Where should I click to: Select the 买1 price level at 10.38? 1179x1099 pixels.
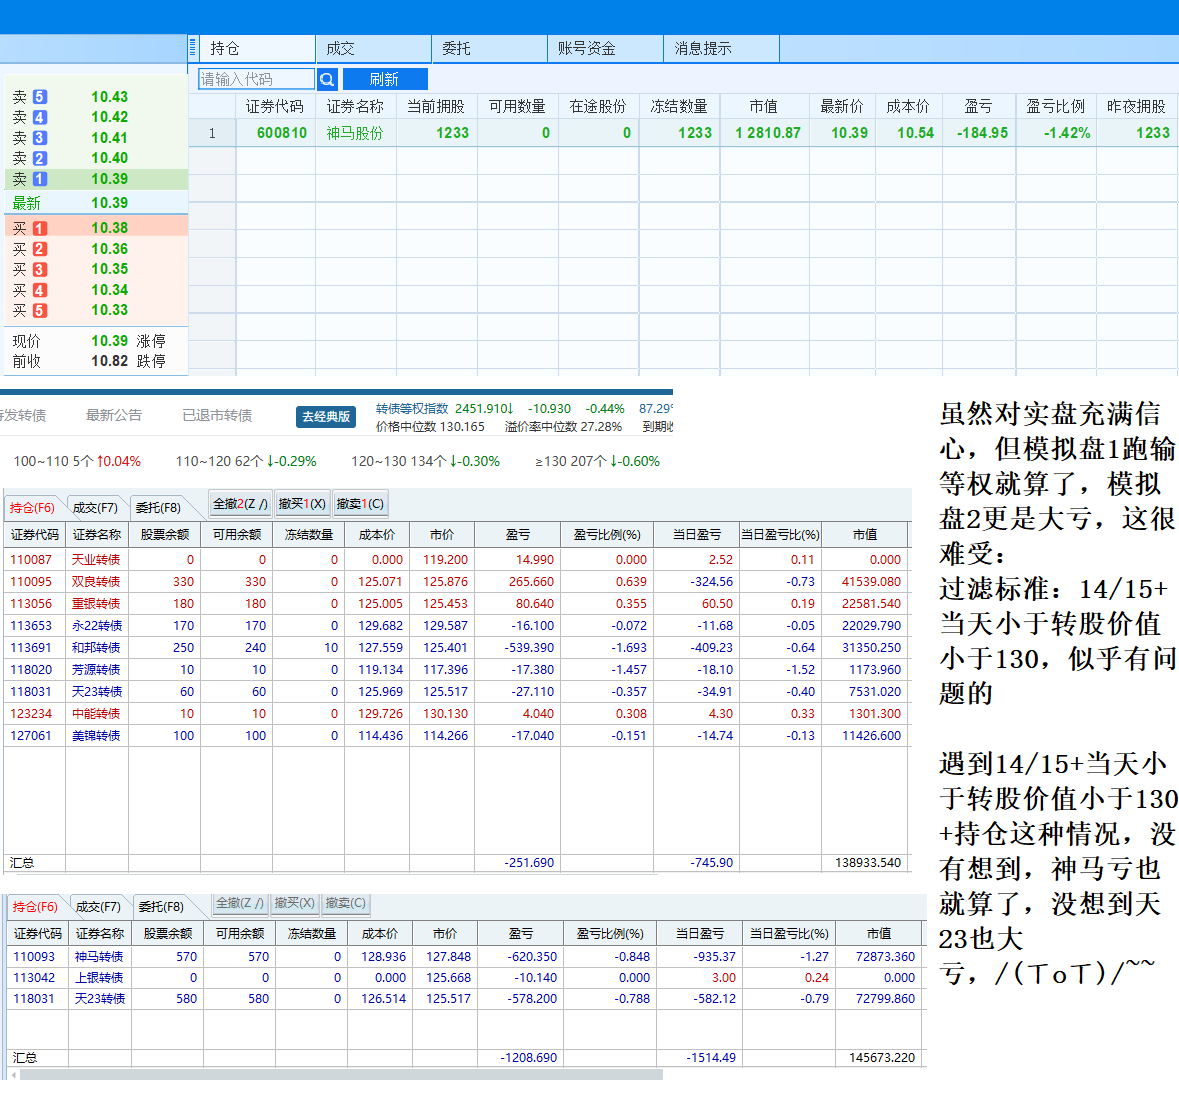(96, 228)
